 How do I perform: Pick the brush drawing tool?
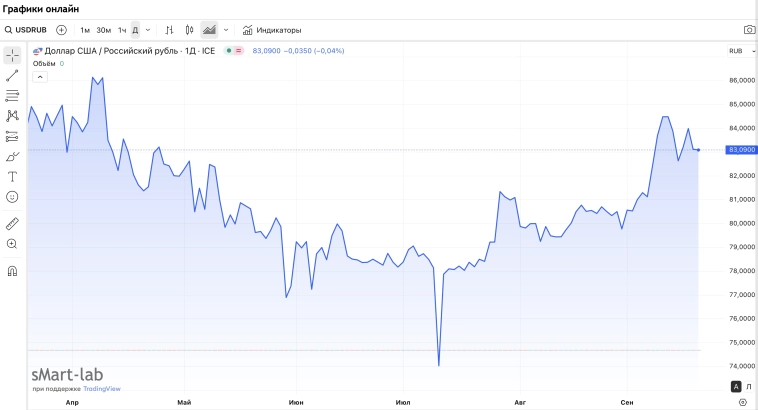[x=12, y=156]
